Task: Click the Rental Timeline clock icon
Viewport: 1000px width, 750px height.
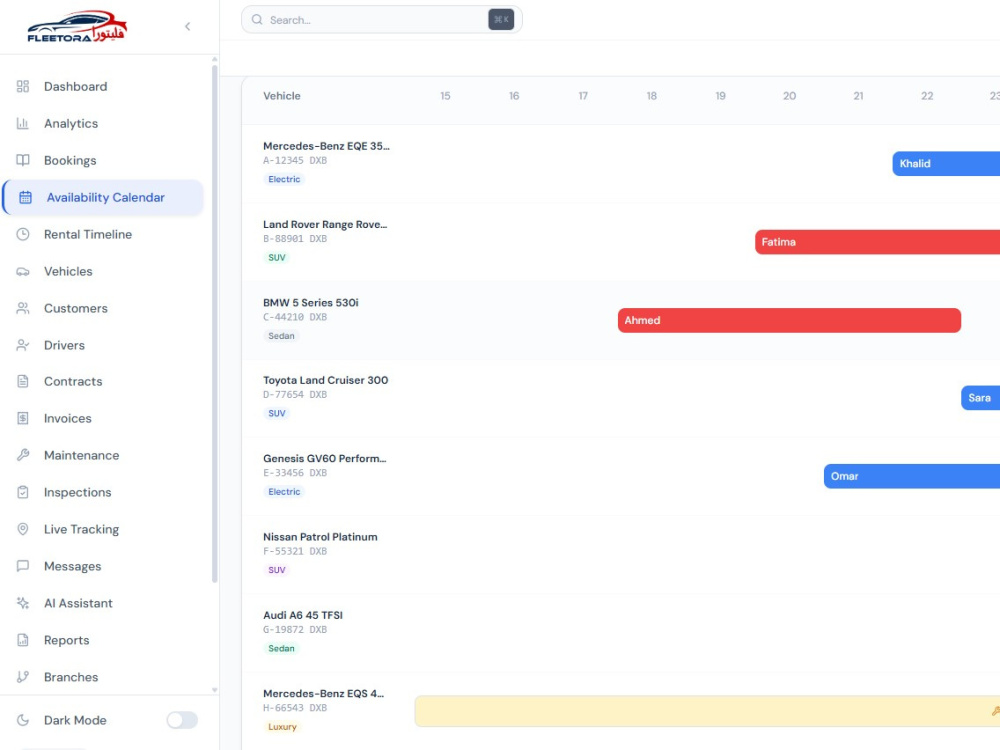Action: (23, 234)
